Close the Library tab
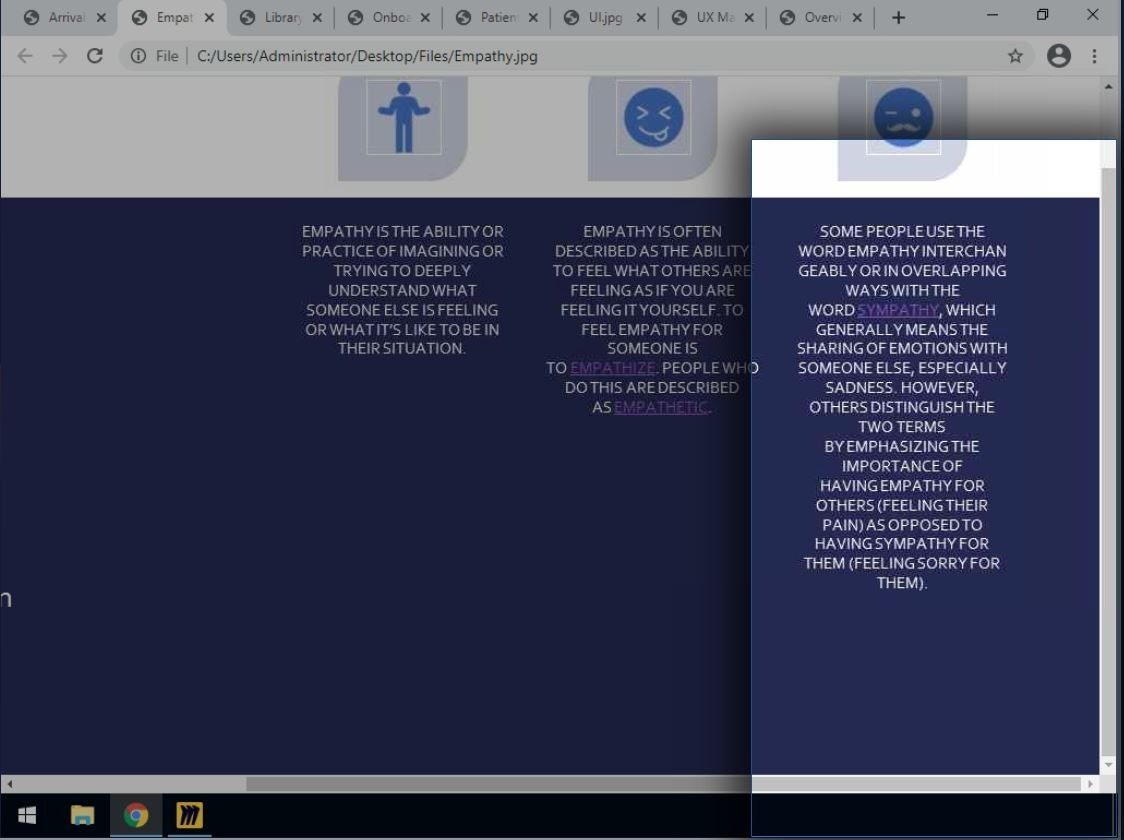Screen dimensions: 1124x840 click(318, 18)
